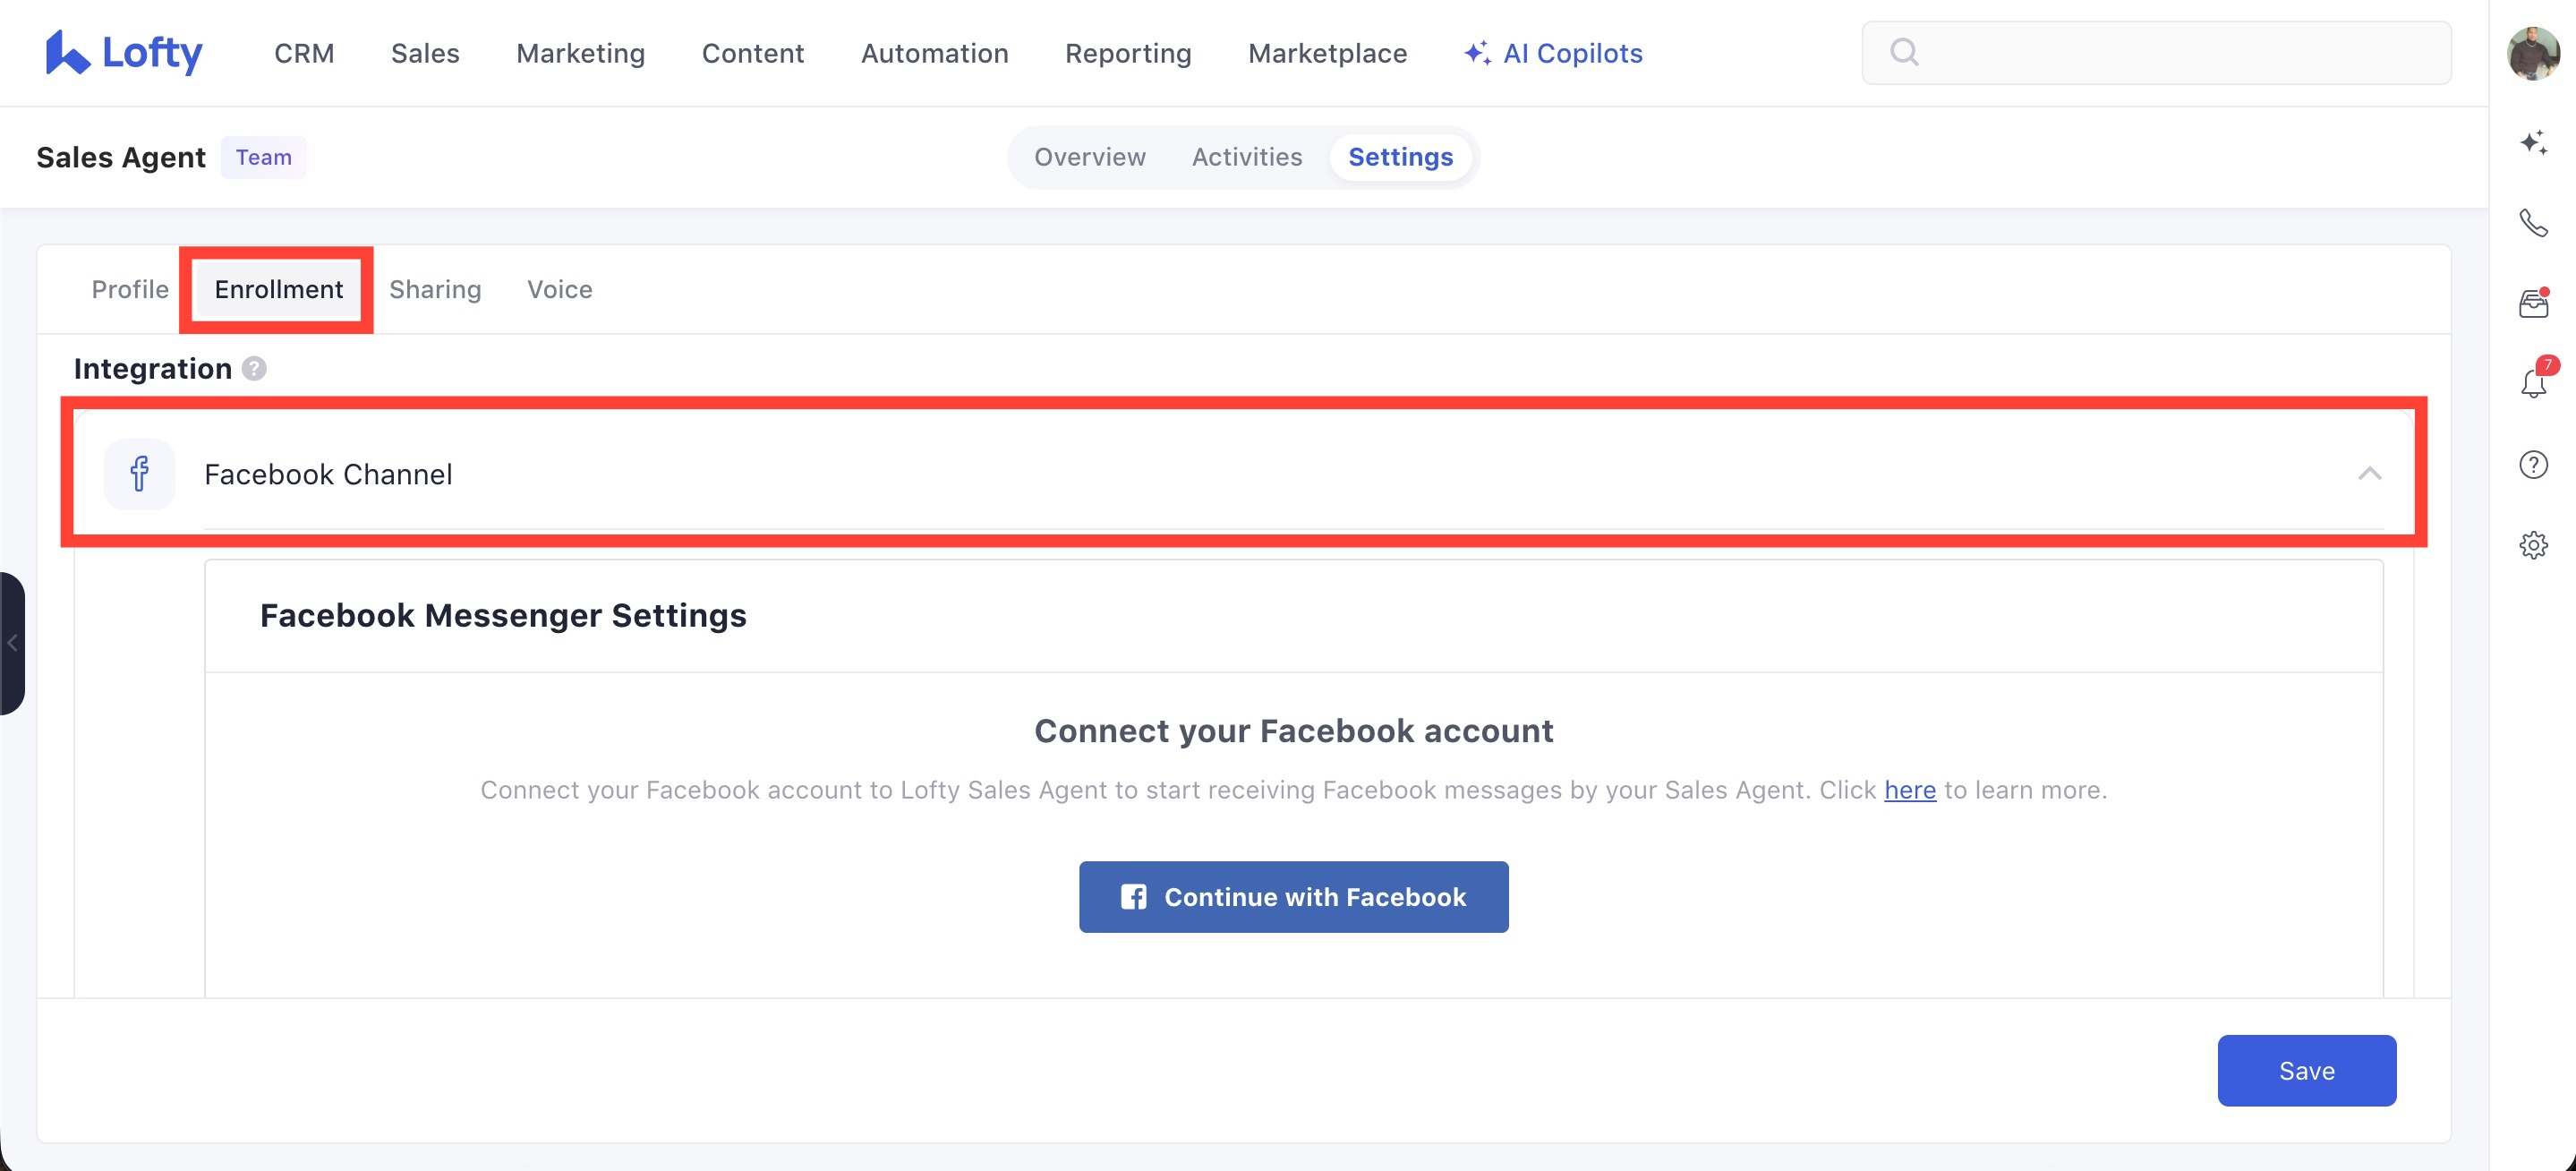
Task: Click the Sales Agent title
Action: pos(121,157)
